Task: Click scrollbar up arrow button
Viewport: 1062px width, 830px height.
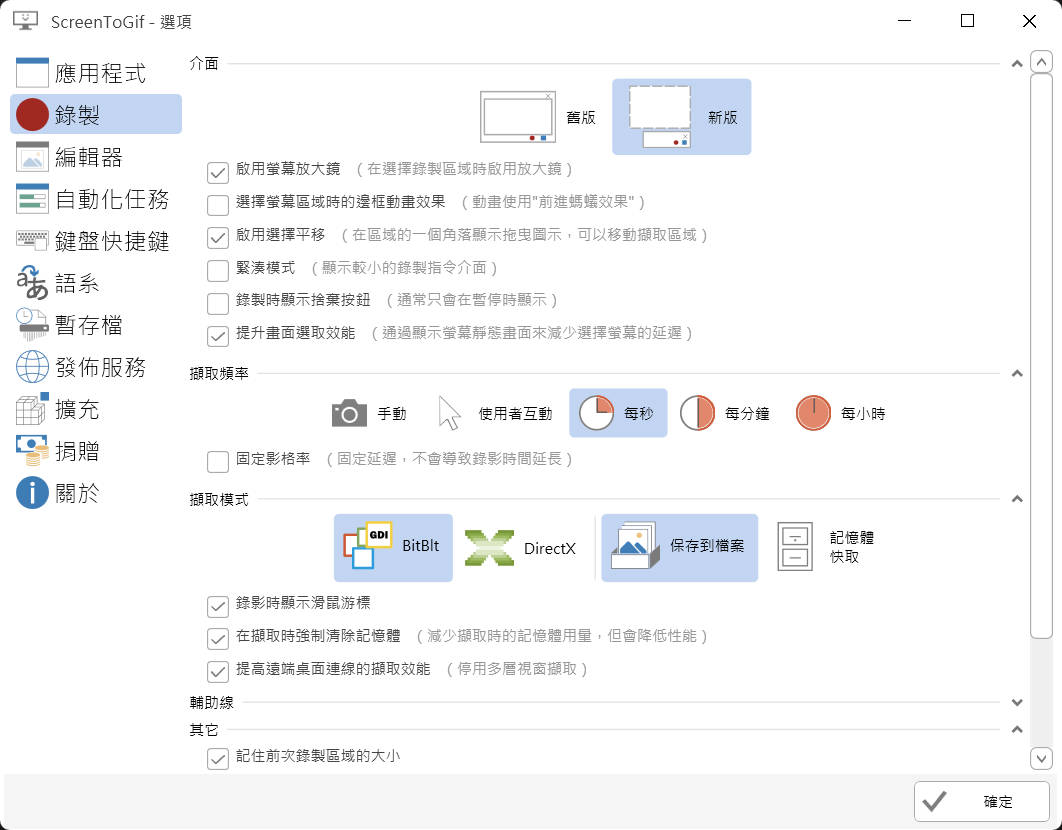Action: coord(1041,62)
